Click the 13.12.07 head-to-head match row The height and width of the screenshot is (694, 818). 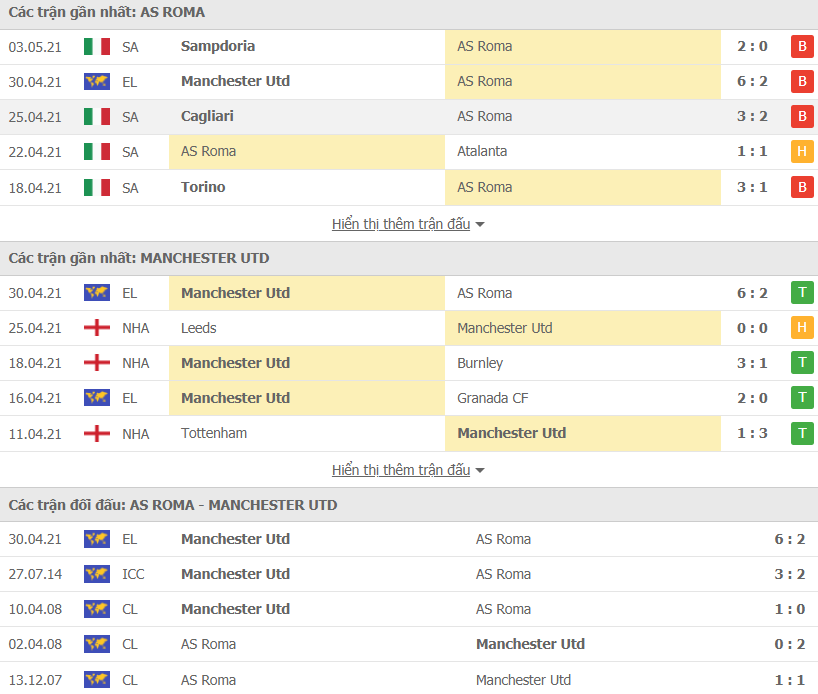click(408, 680)
